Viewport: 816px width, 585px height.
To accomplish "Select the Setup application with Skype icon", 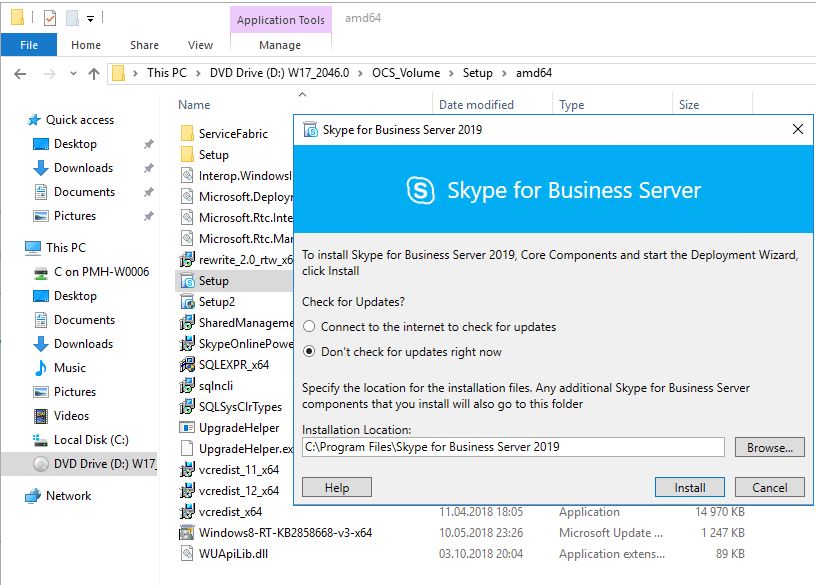I will (213, 281).
